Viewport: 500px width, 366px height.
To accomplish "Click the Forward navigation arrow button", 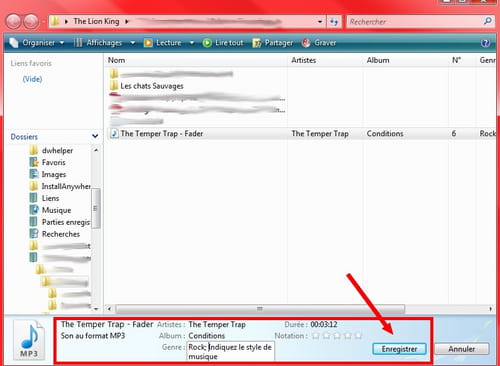I will pyautogui.click(x=31, y=22).
